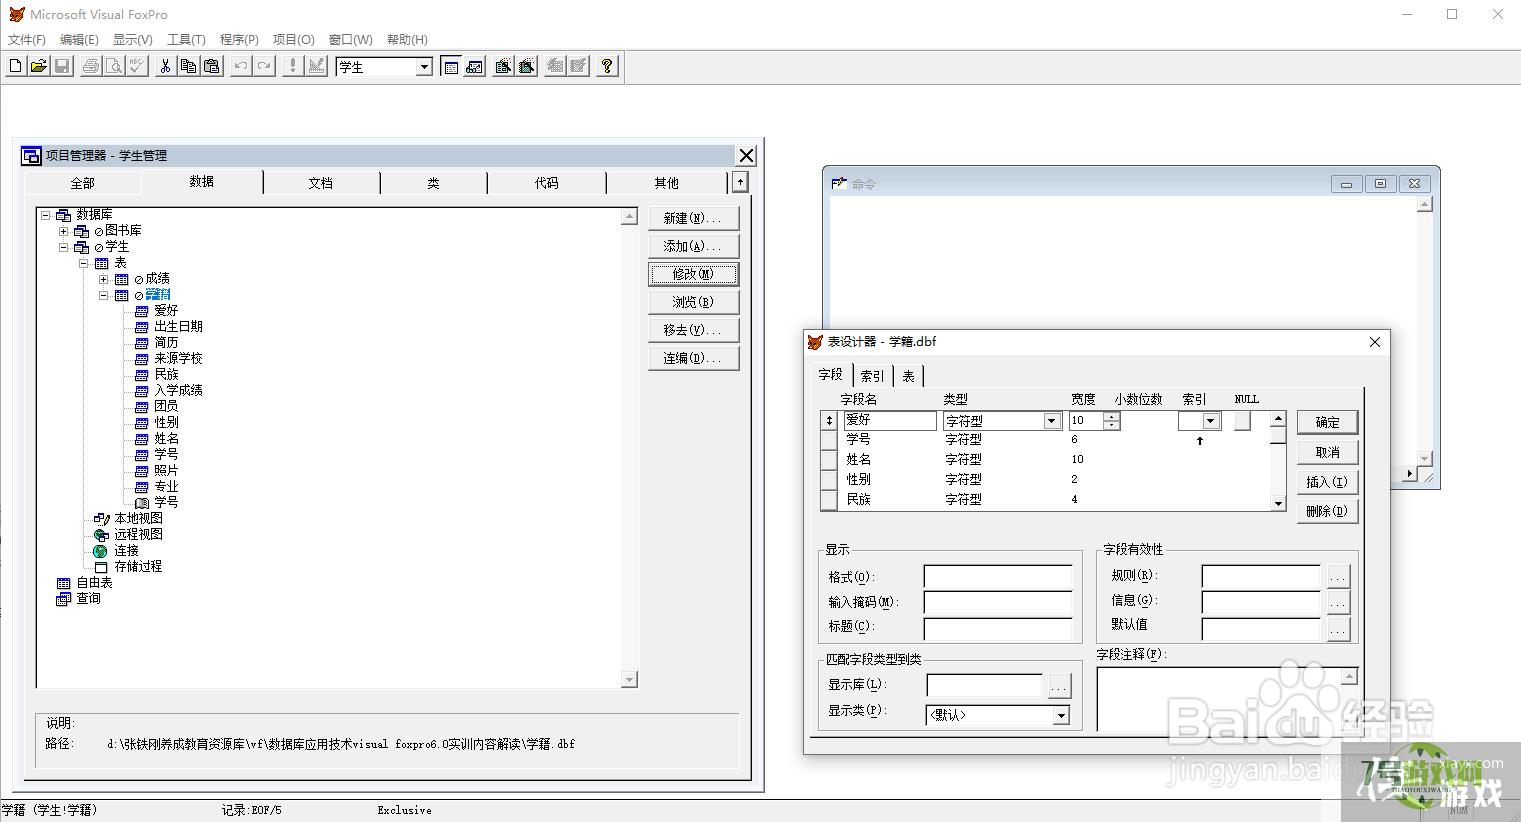Switch to the 索引 tab in Table Designer

pos(872,376)
